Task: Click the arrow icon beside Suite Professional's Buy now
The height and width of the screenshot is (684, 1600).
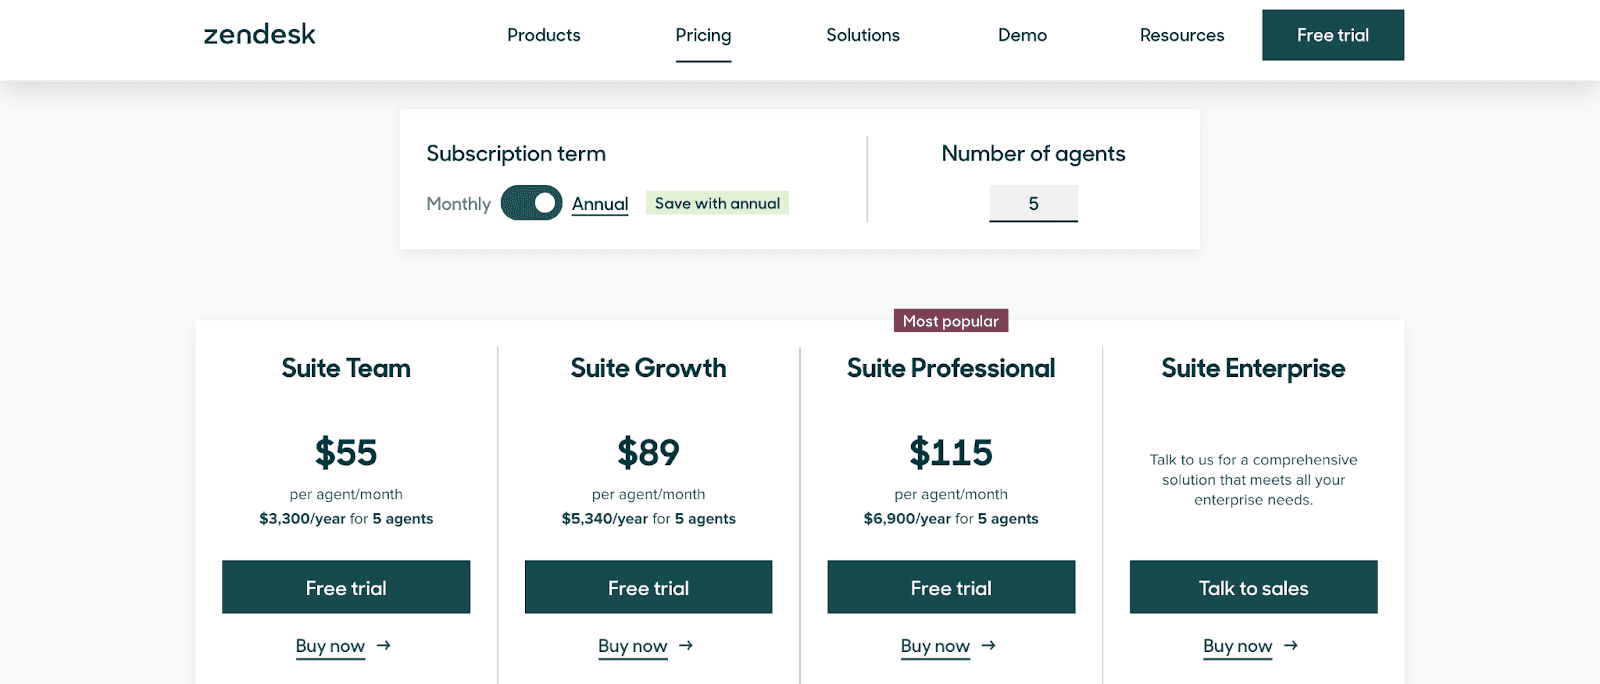Action: 989,646
